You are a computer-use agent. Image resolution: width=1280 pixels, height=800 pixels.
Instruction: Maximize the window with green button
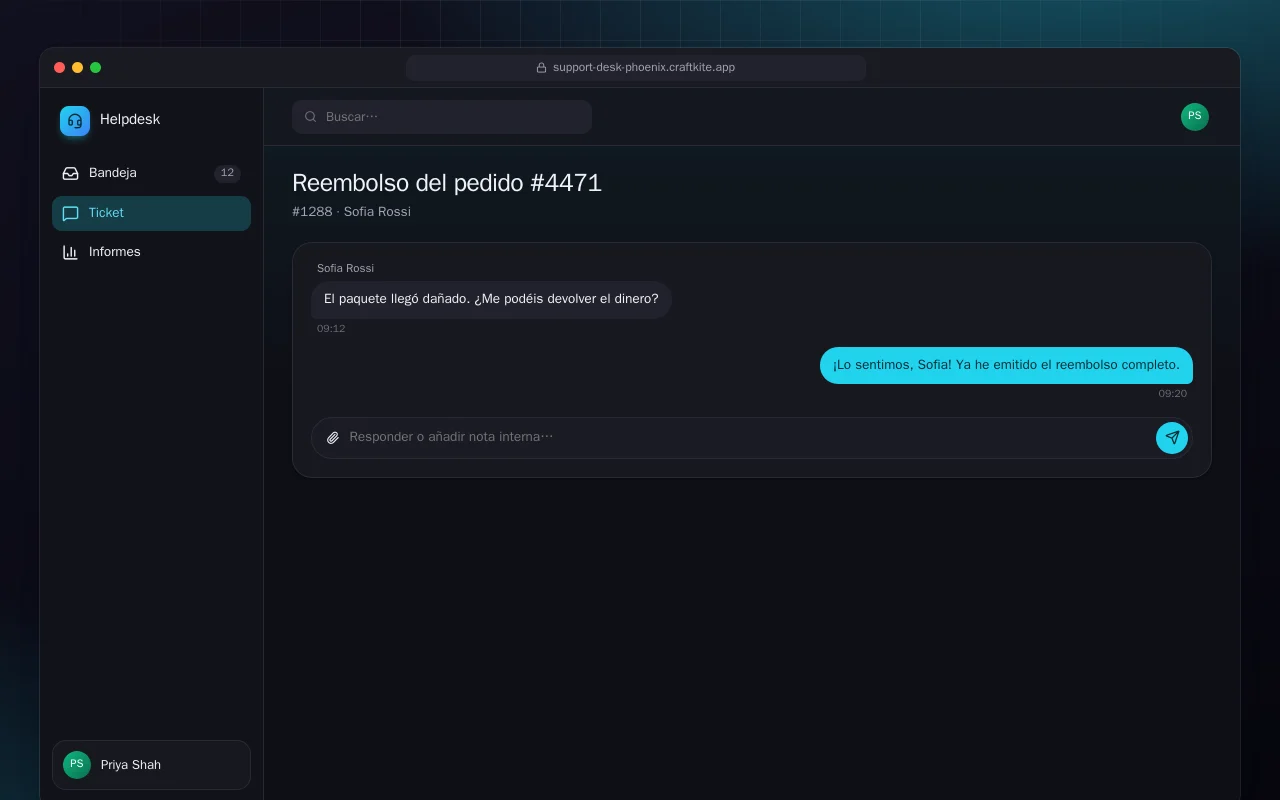coord(96,68)
